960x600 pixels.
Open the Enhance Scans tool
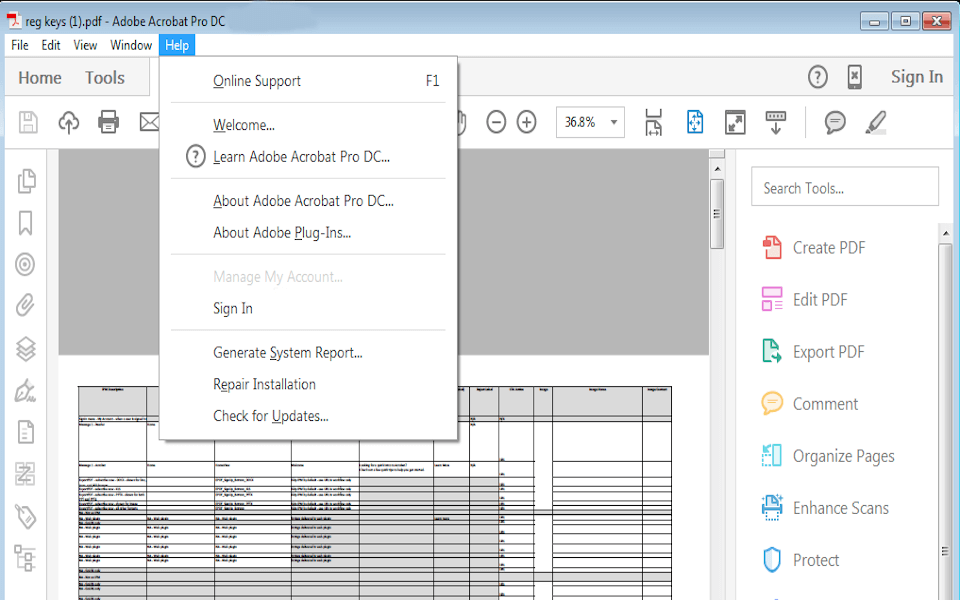tap(825, 508)
